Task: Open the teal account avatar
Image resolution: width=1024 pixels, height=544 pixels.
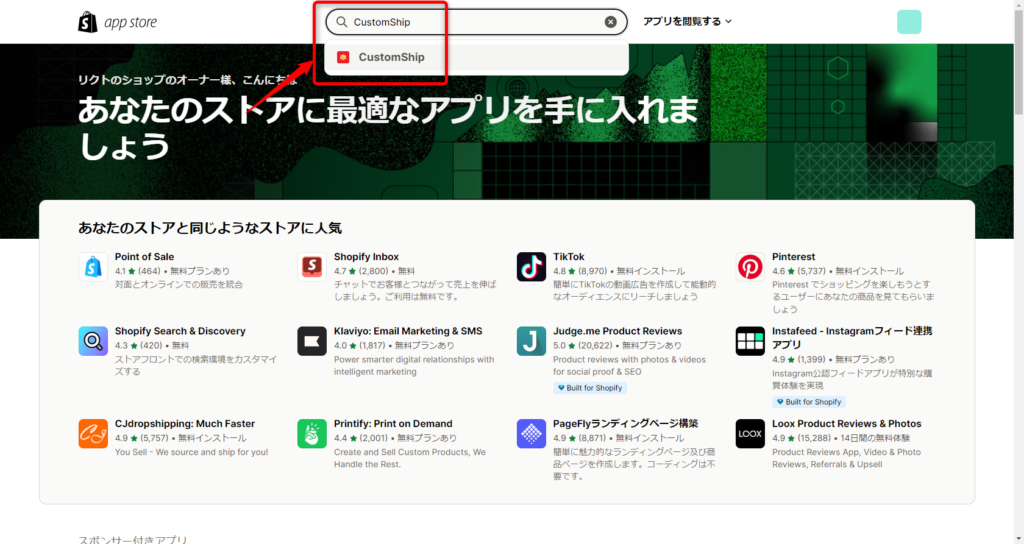Action: click(909, 22)
